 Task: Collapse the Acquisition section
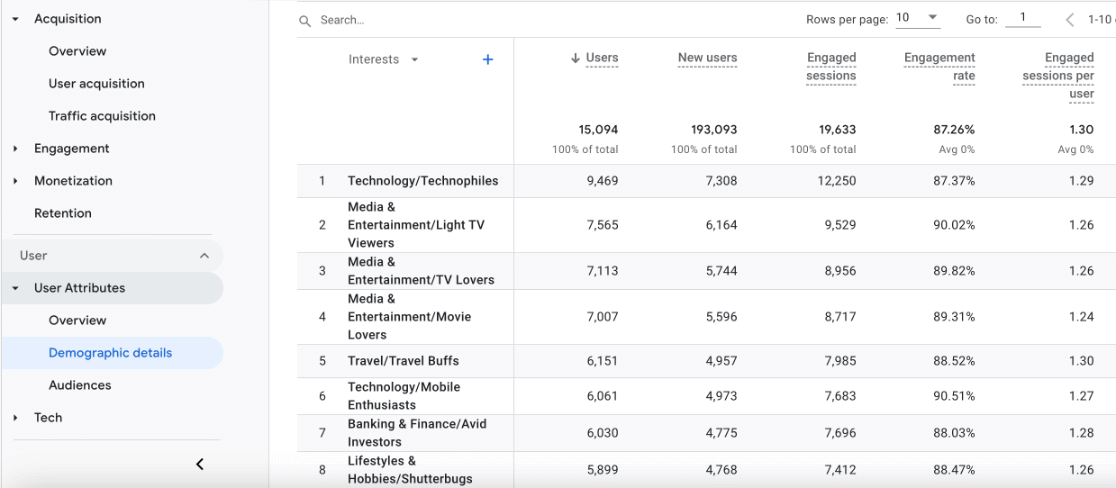16,19
